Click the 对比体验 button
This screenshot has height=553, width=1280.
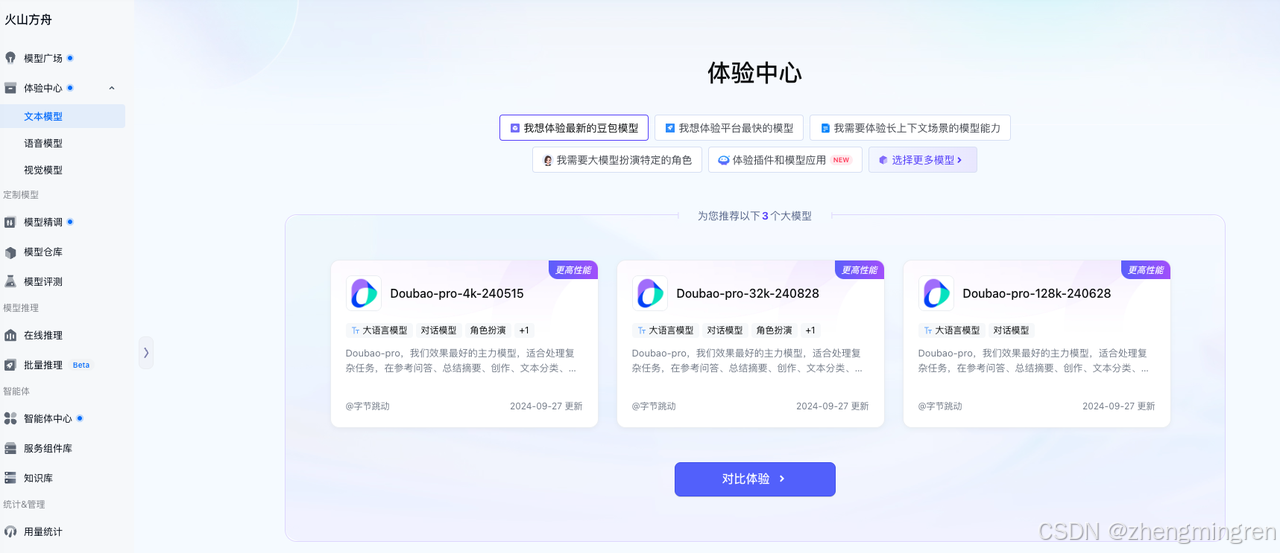(x=755, y=479)
